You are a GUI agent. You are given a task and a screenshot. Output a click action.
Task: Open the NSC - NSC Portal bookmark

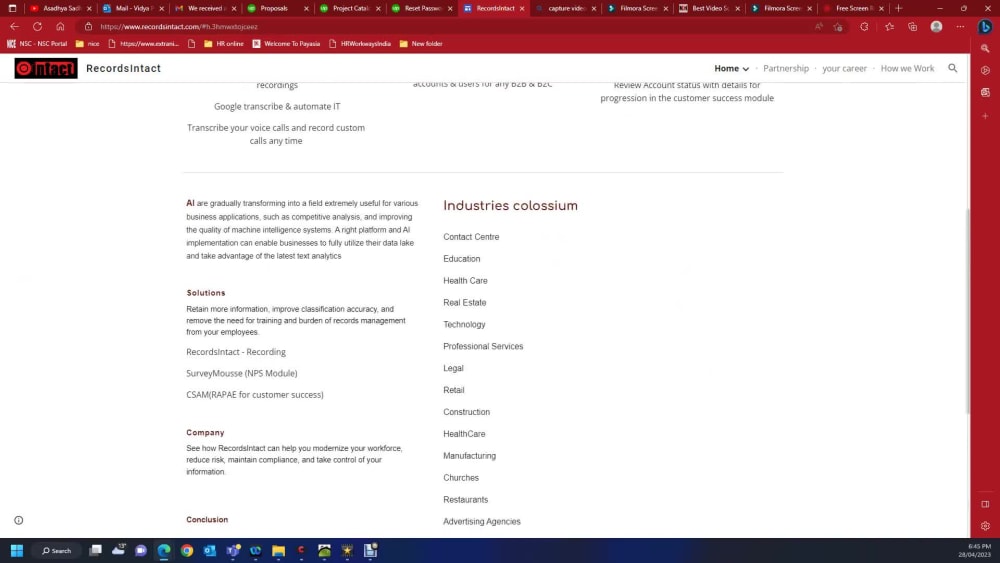click(37, 44)
